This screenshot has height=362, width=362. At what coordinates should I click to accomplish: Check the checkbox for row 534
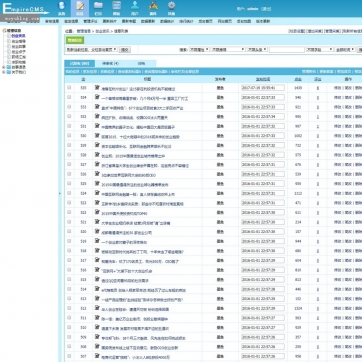coord(69,97)
